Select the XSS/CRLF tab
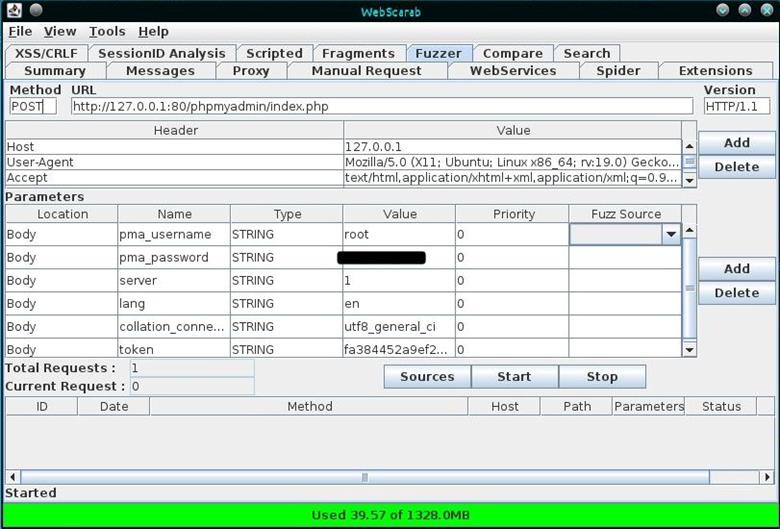The height and width of the screenshot is (529, 780). coord(47,53)
